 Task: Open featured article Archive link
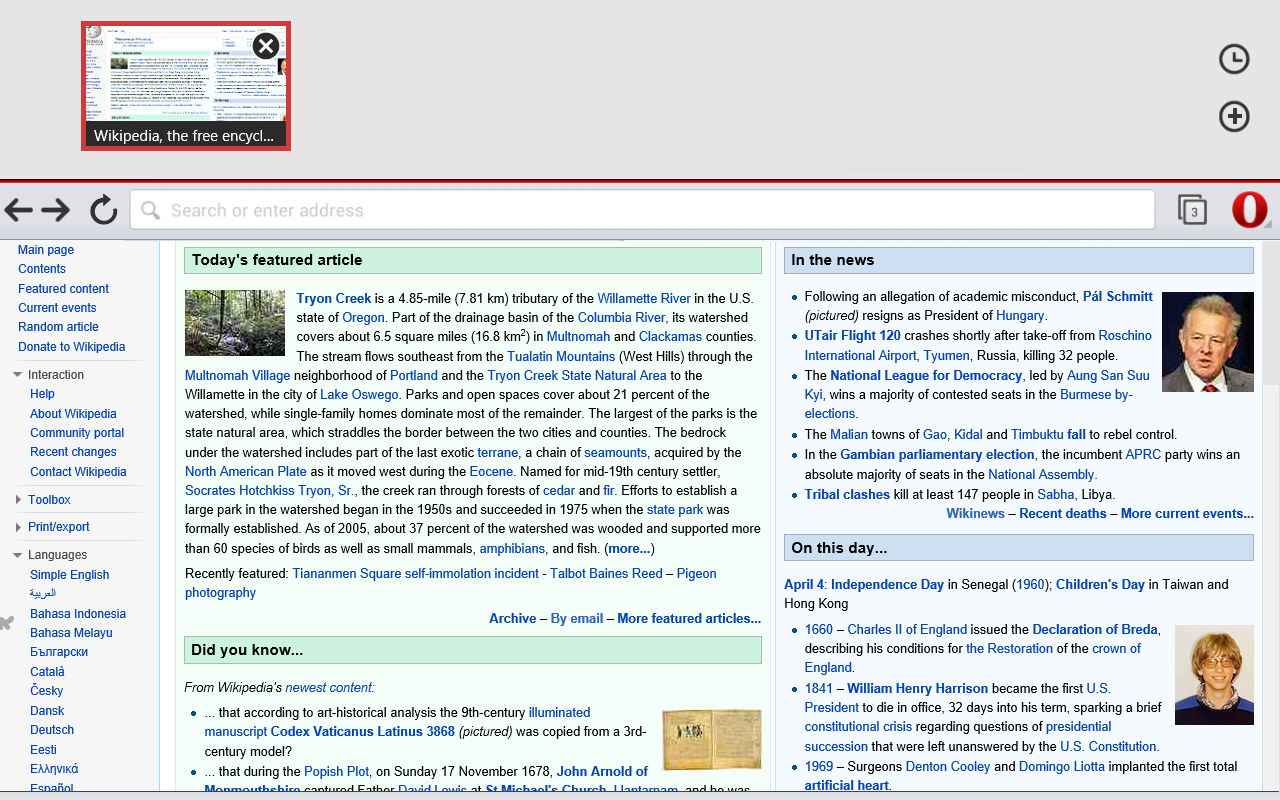(x=512, y=619)
